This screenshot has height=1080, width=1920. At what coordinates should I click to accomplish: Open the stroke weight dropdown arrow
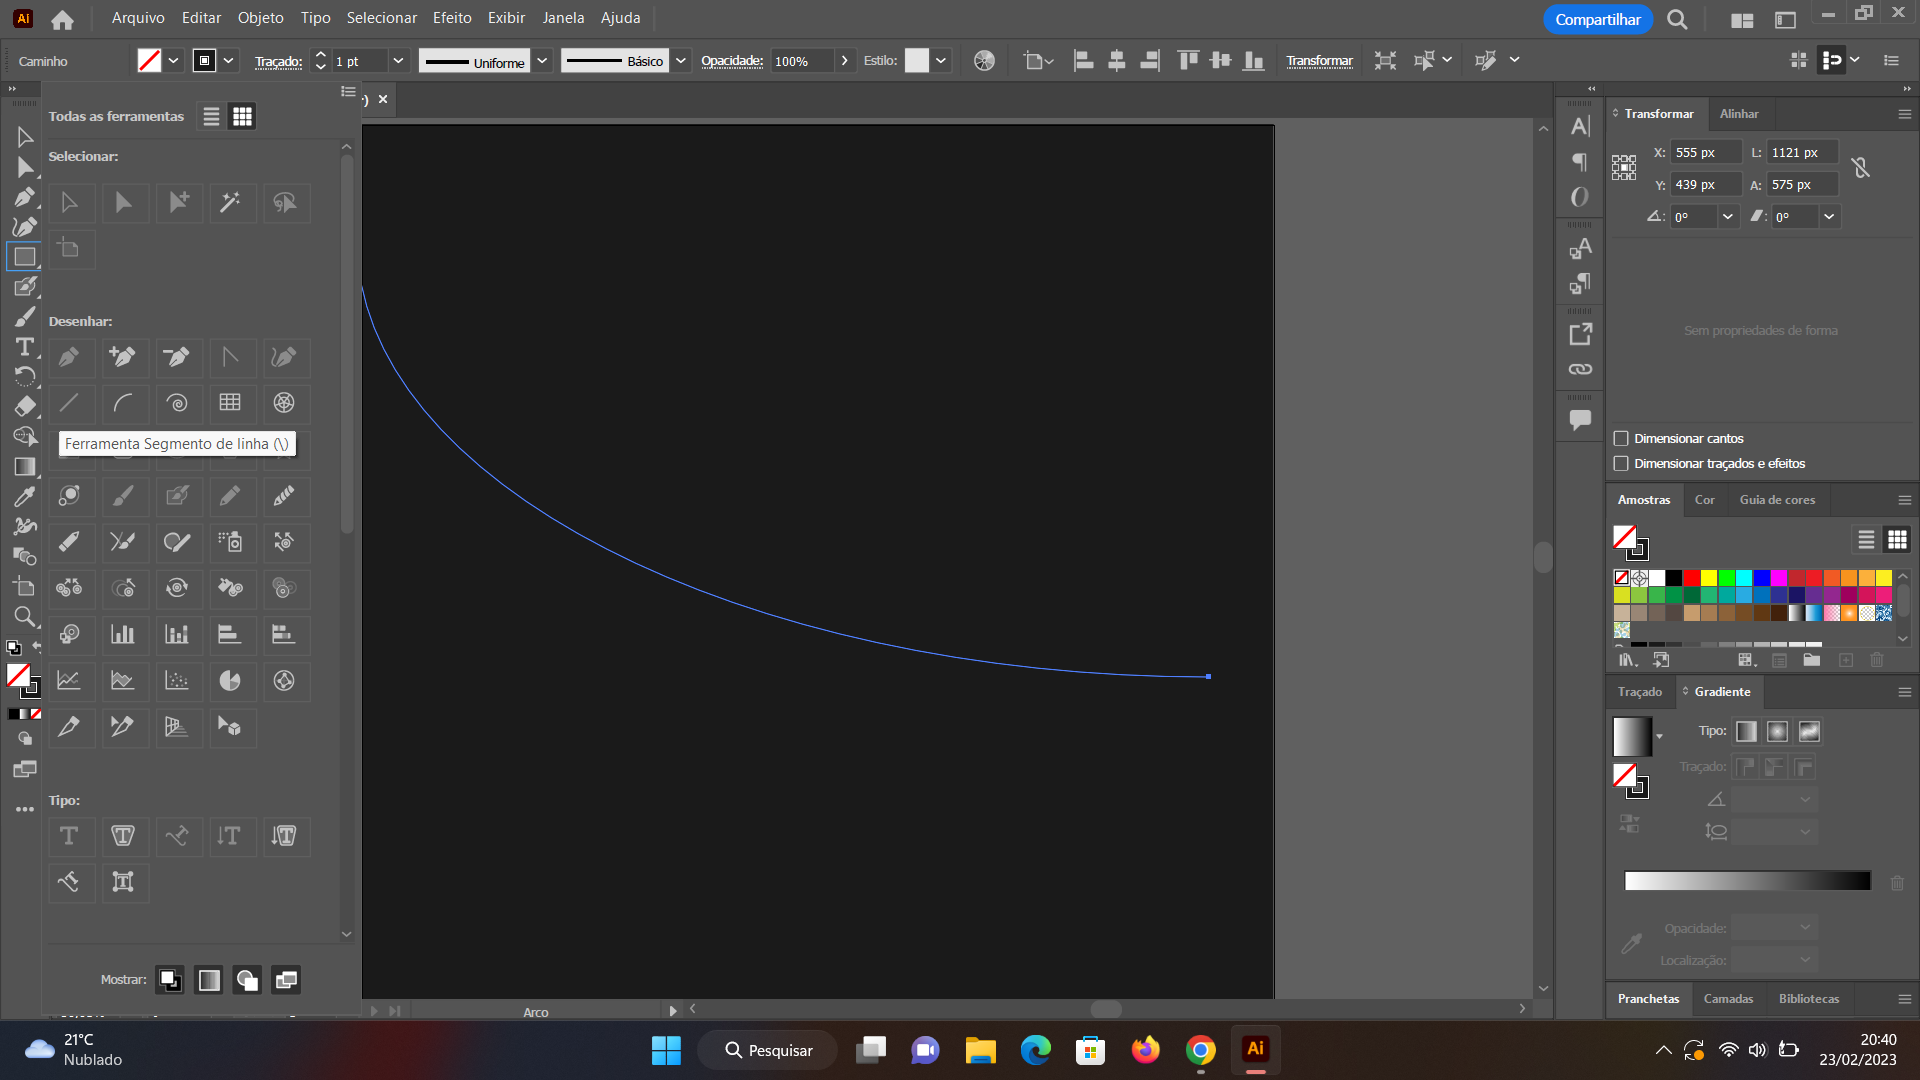398,61
